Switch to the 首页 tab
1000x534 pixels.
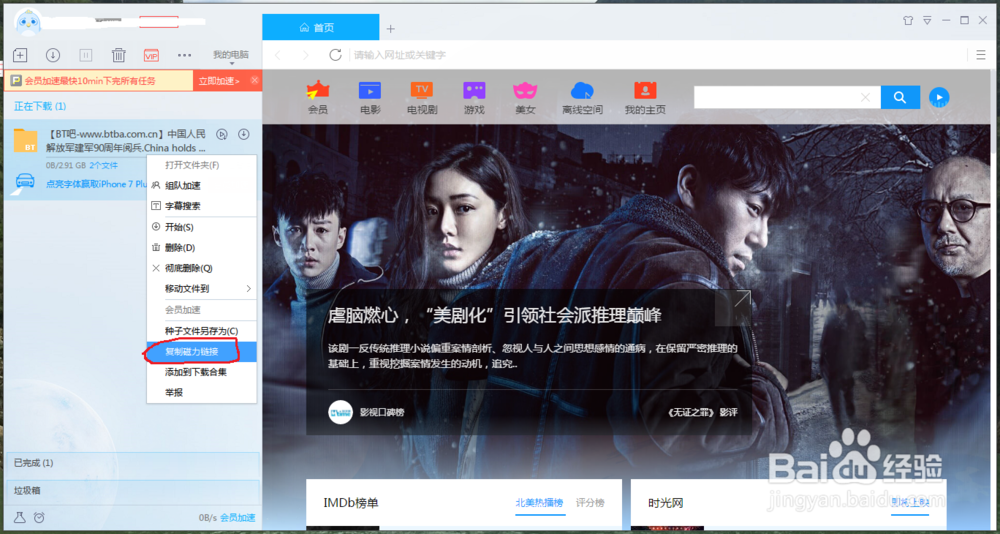point(321,28)
